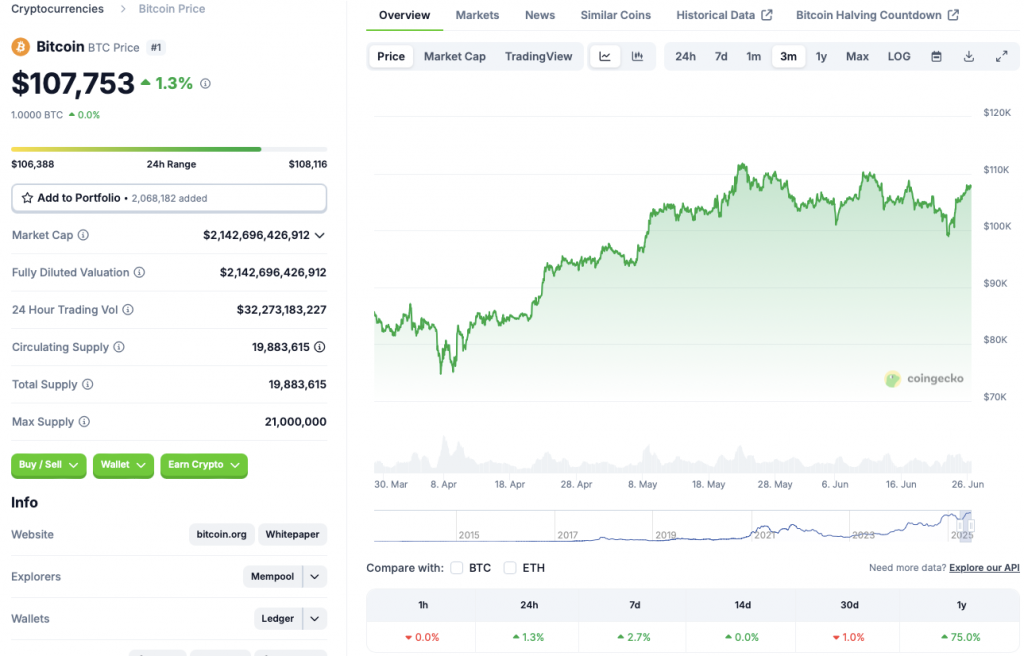Click the #1 rank badge
The width and height of the screenshot is (1024, 656).
pos(155,47)
